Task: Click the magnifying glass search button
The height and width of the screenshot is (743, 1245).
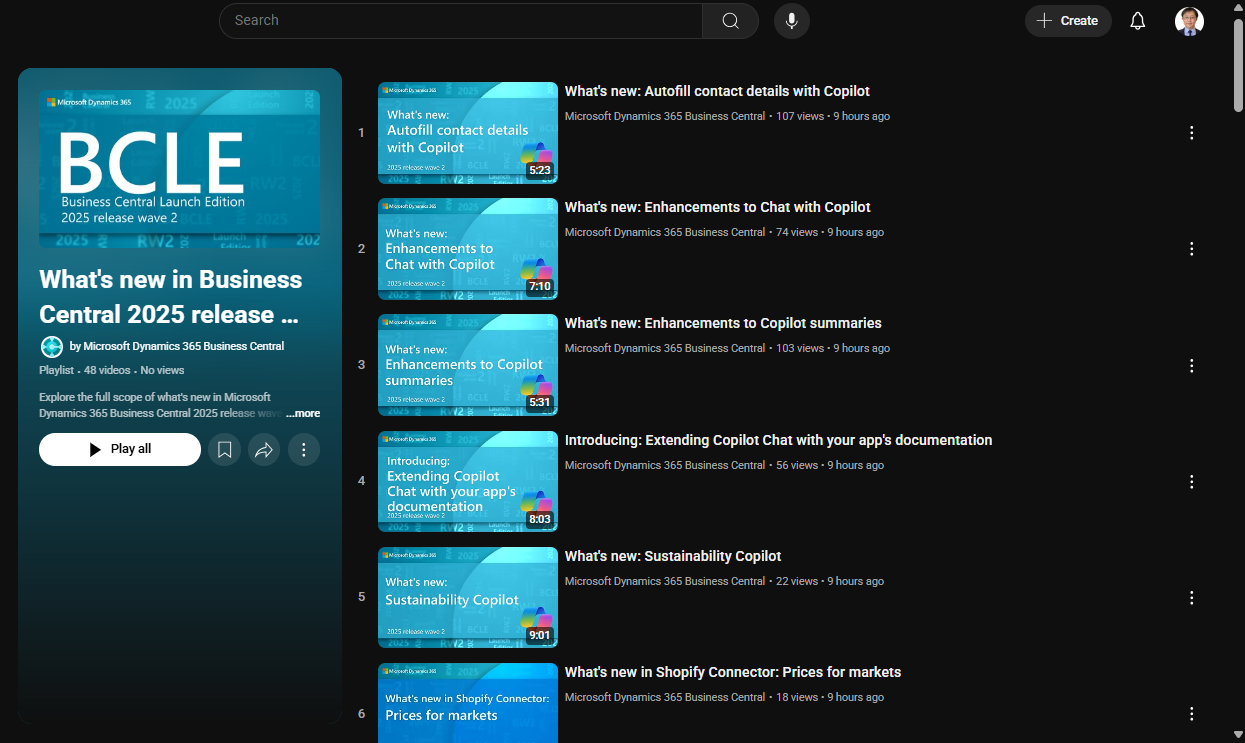Action: click(730, 21)
